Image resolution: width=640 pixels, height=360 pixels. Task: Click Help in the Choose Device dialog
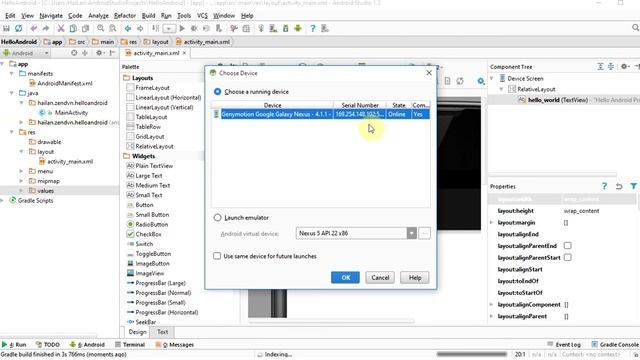pos(415,278)
